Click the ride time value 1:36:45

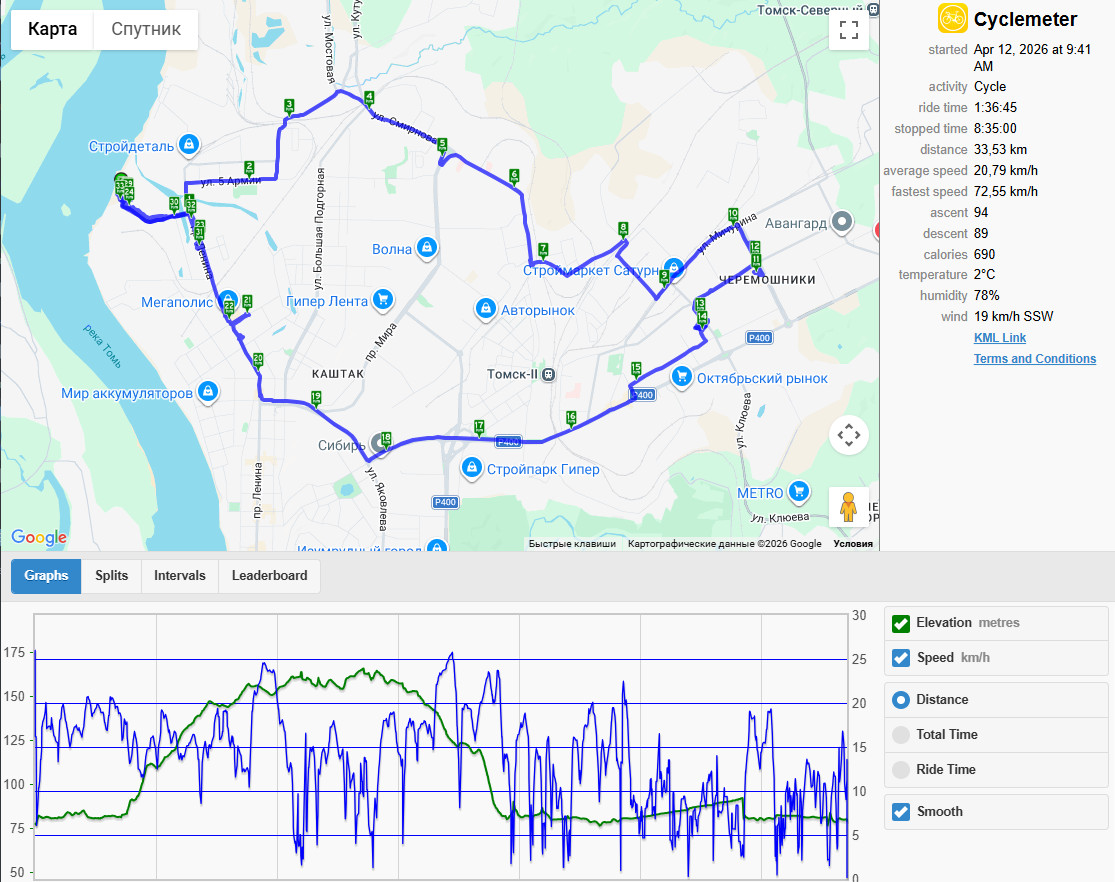pos(995,107)
